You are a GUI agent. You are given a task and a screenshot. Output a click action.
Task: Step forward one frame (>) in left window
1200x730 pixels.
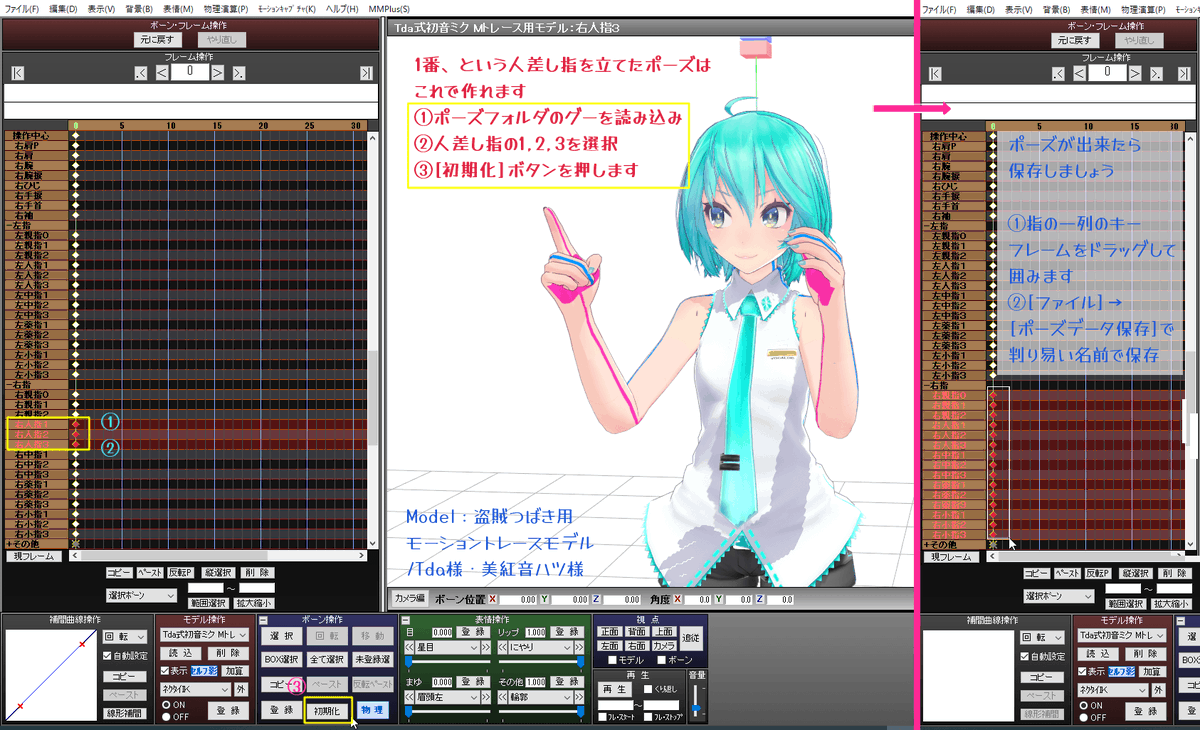tap(218, 73)
